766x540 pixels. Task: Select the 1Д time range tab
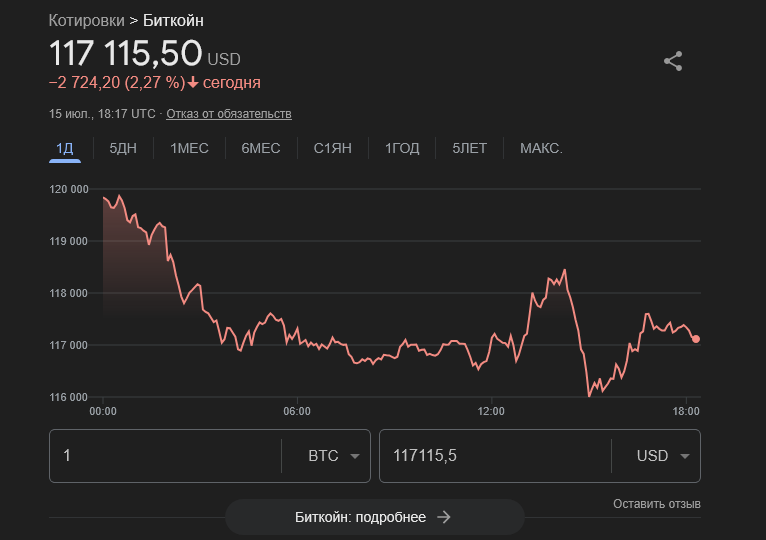[x=64, y=148]
